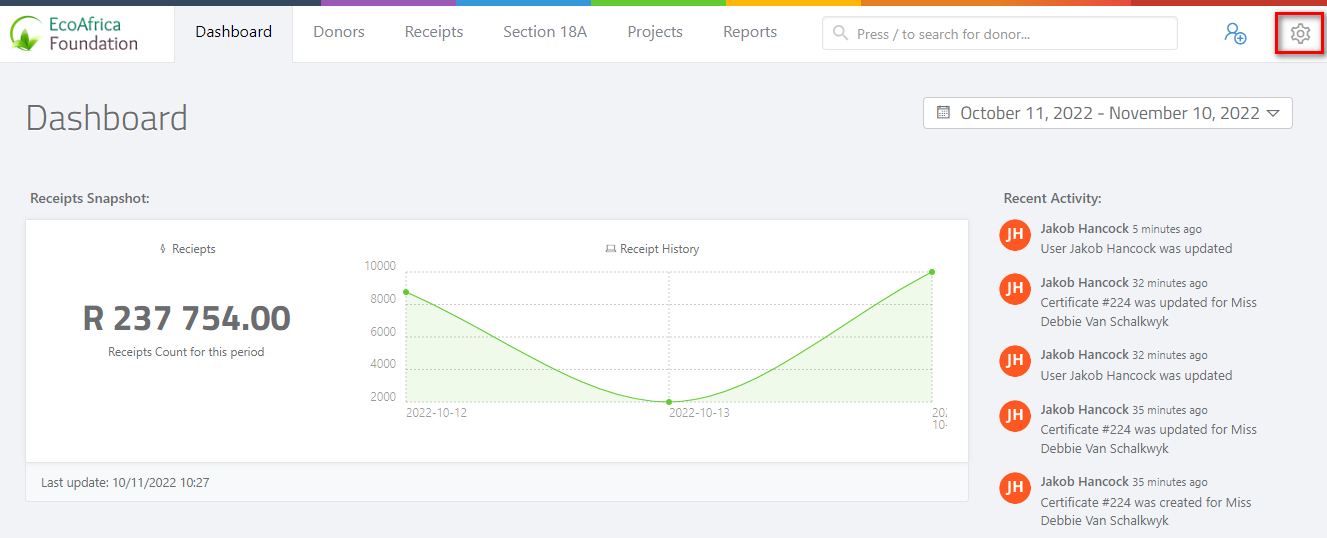Screen dimensions: 1327x538
Task: Click the R 237 754.00 receipts total
Action: pos(186,318)
